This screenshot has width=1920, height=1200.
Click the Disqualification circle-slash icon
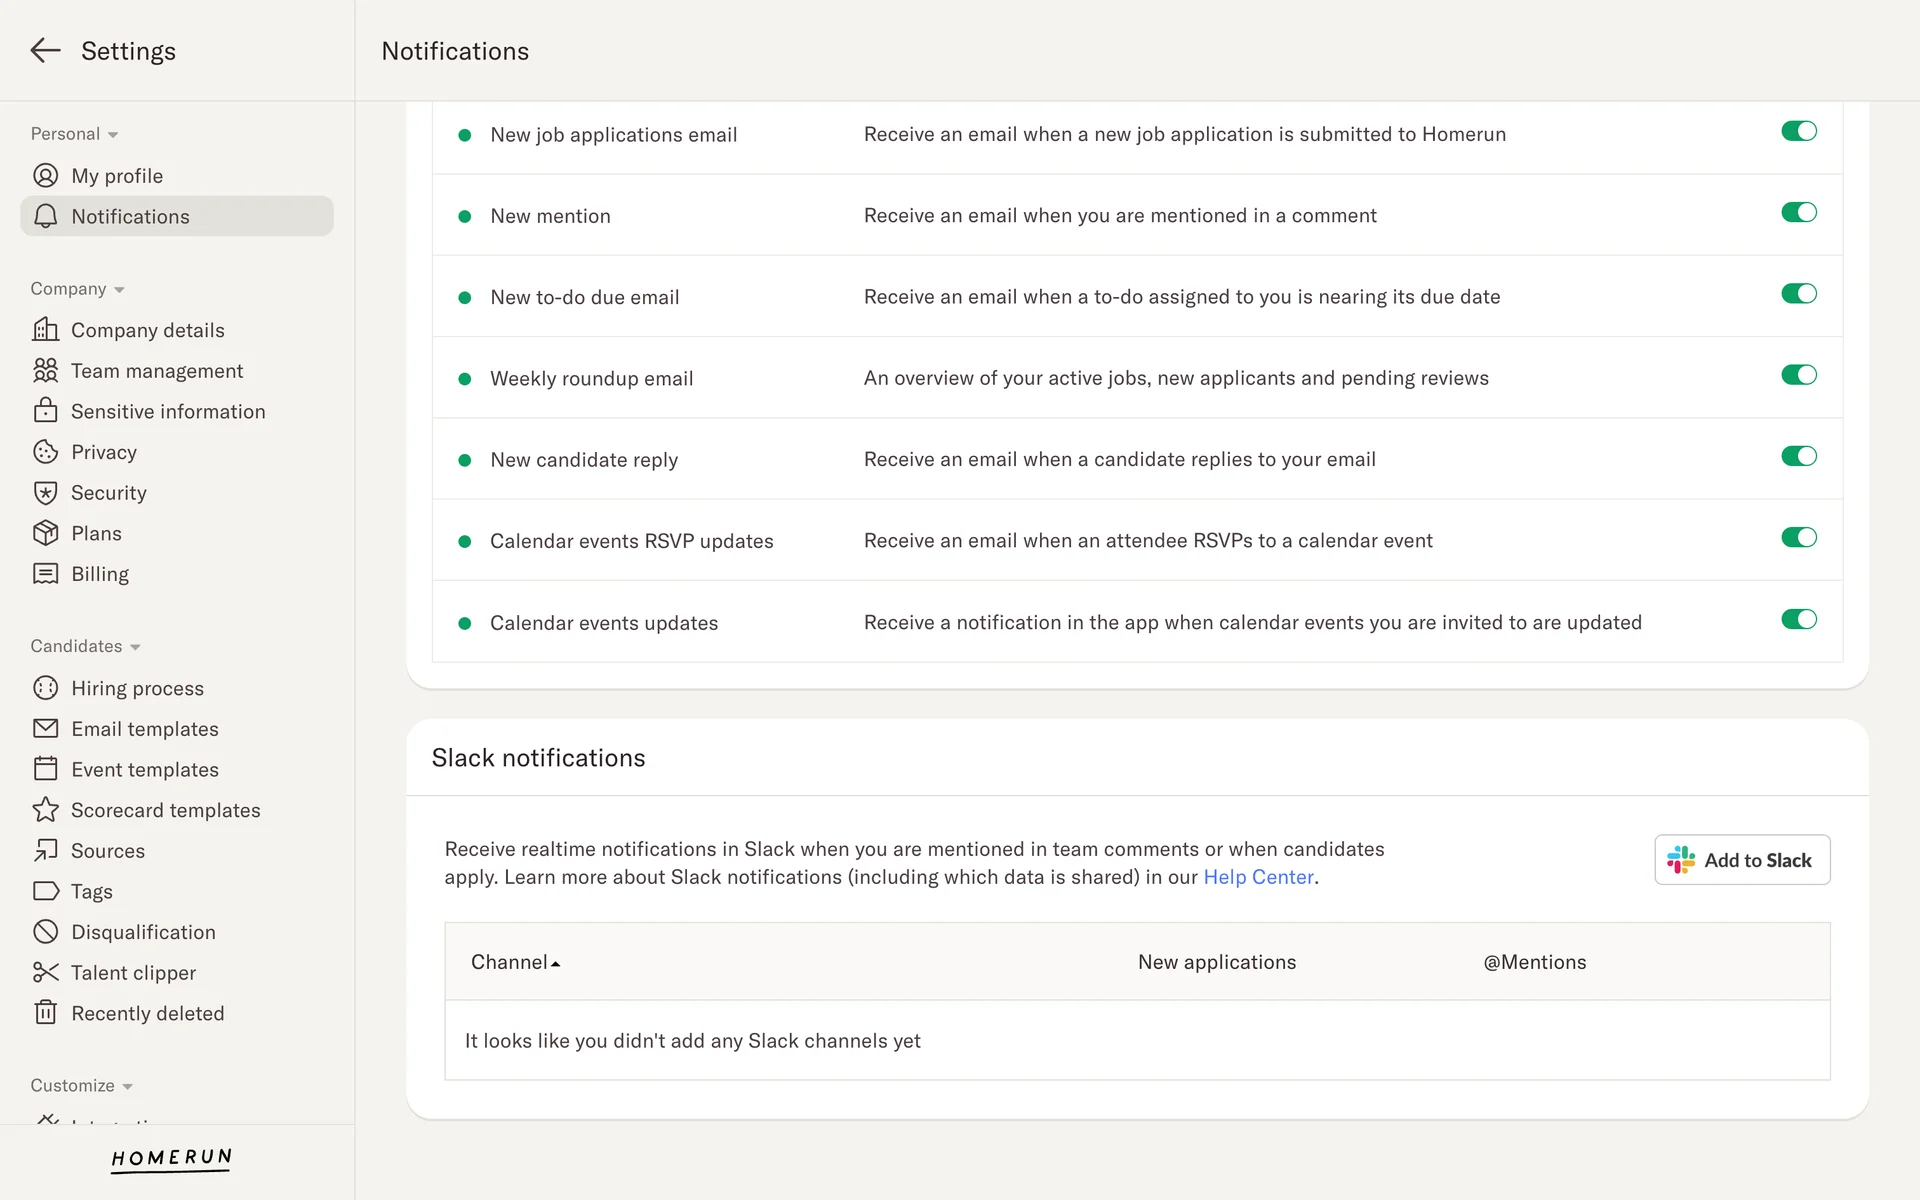click(x=45, y=932)
